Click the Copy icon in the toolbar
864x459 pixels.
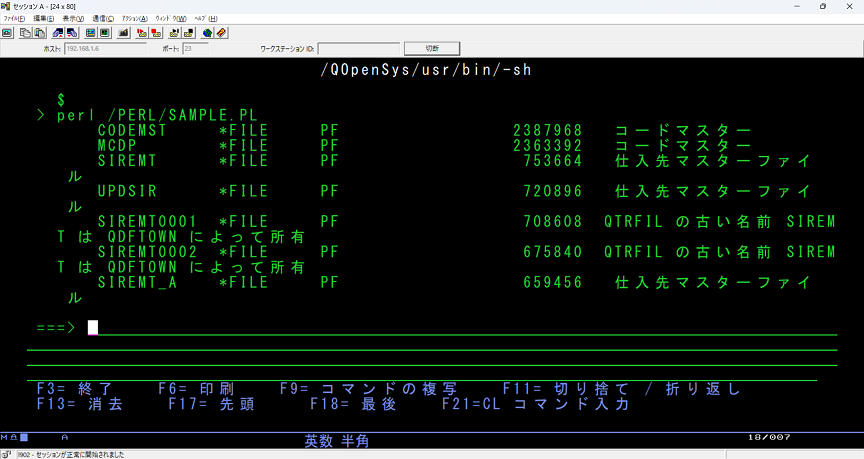pos(25,32)
